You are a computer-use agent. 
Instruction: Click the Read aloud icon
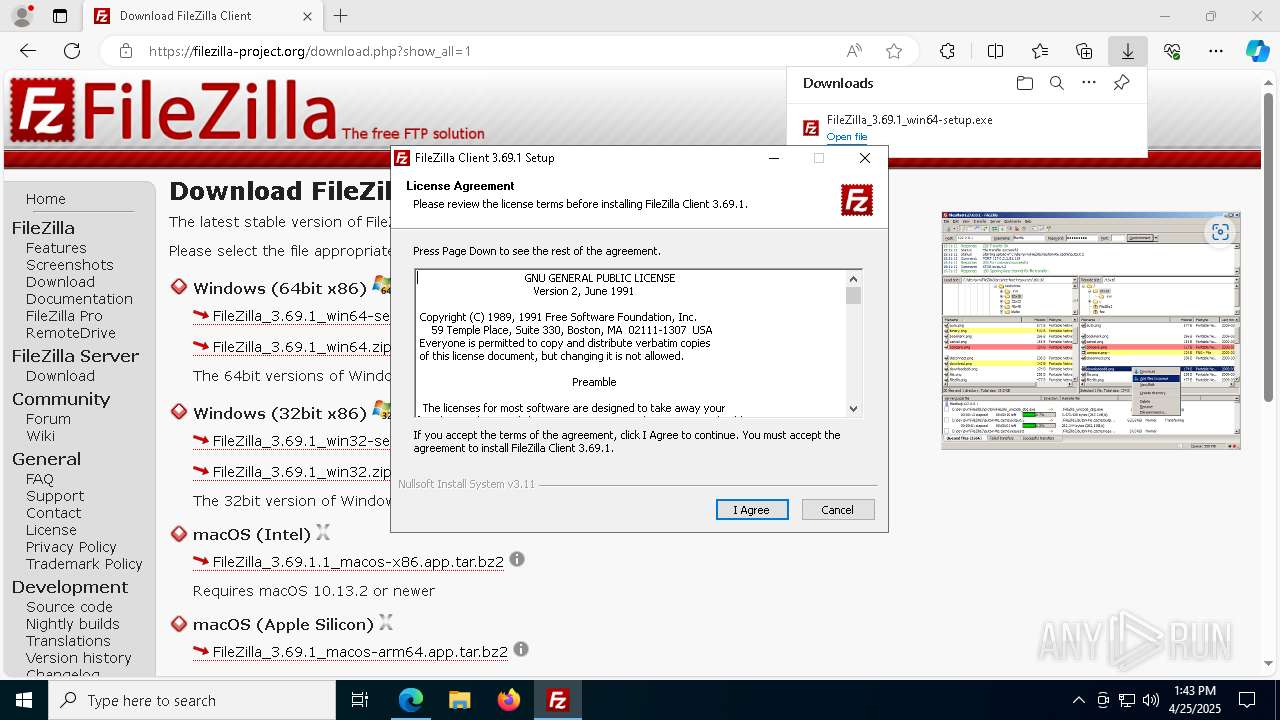[x=854, y=51]
